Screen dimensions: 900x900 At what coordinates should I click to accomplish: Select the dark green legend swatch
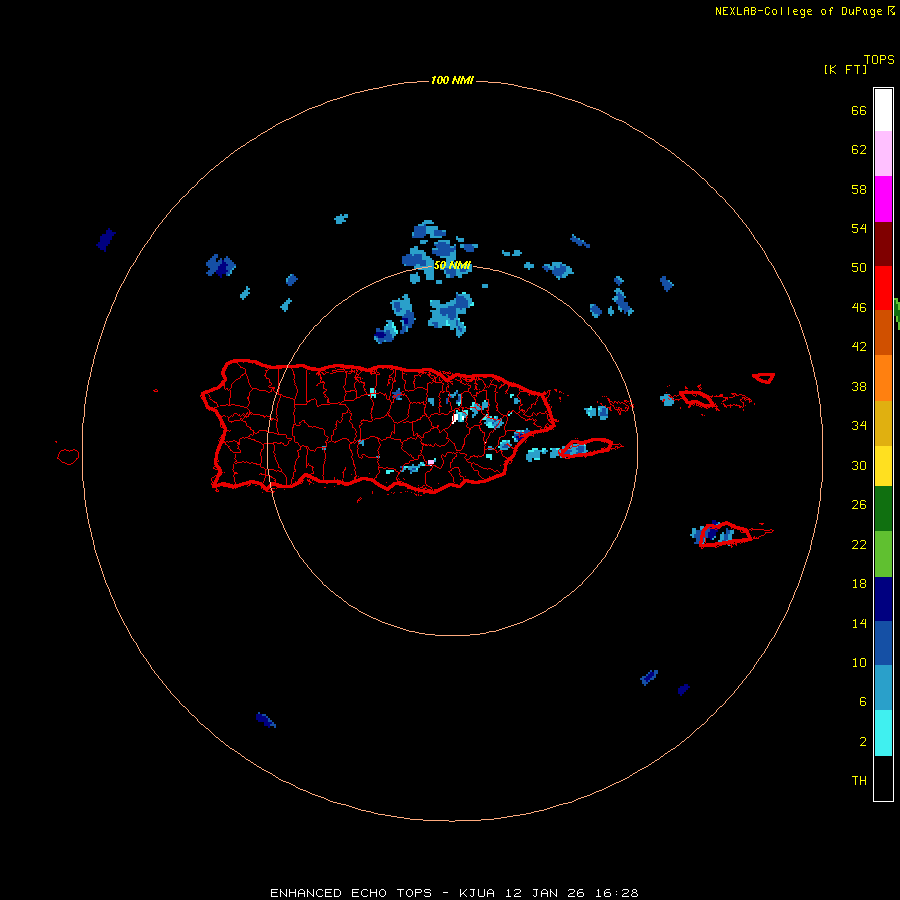point(883,509)
